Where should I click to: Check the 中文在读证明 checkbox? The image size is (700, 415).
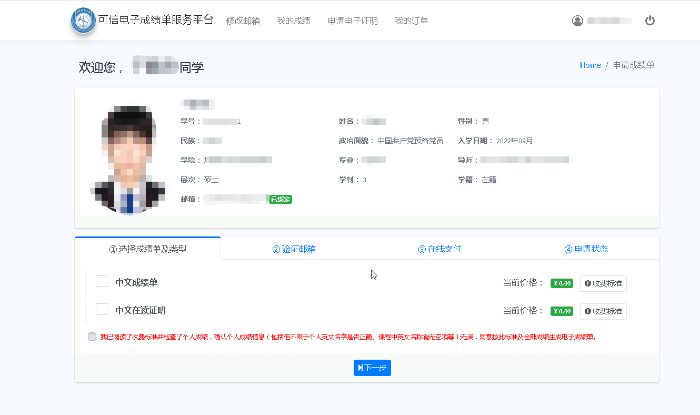[x=102, y=310]
